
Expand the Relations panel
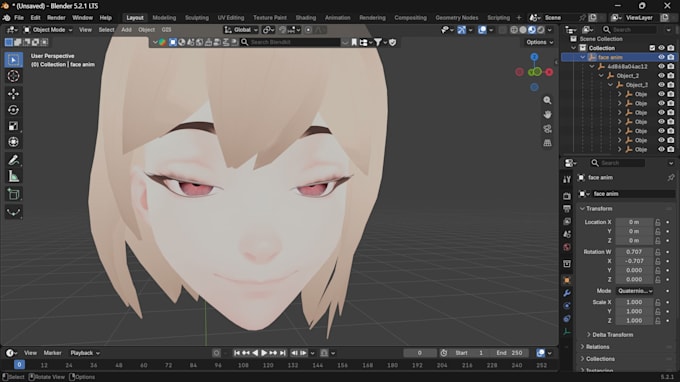598,347
